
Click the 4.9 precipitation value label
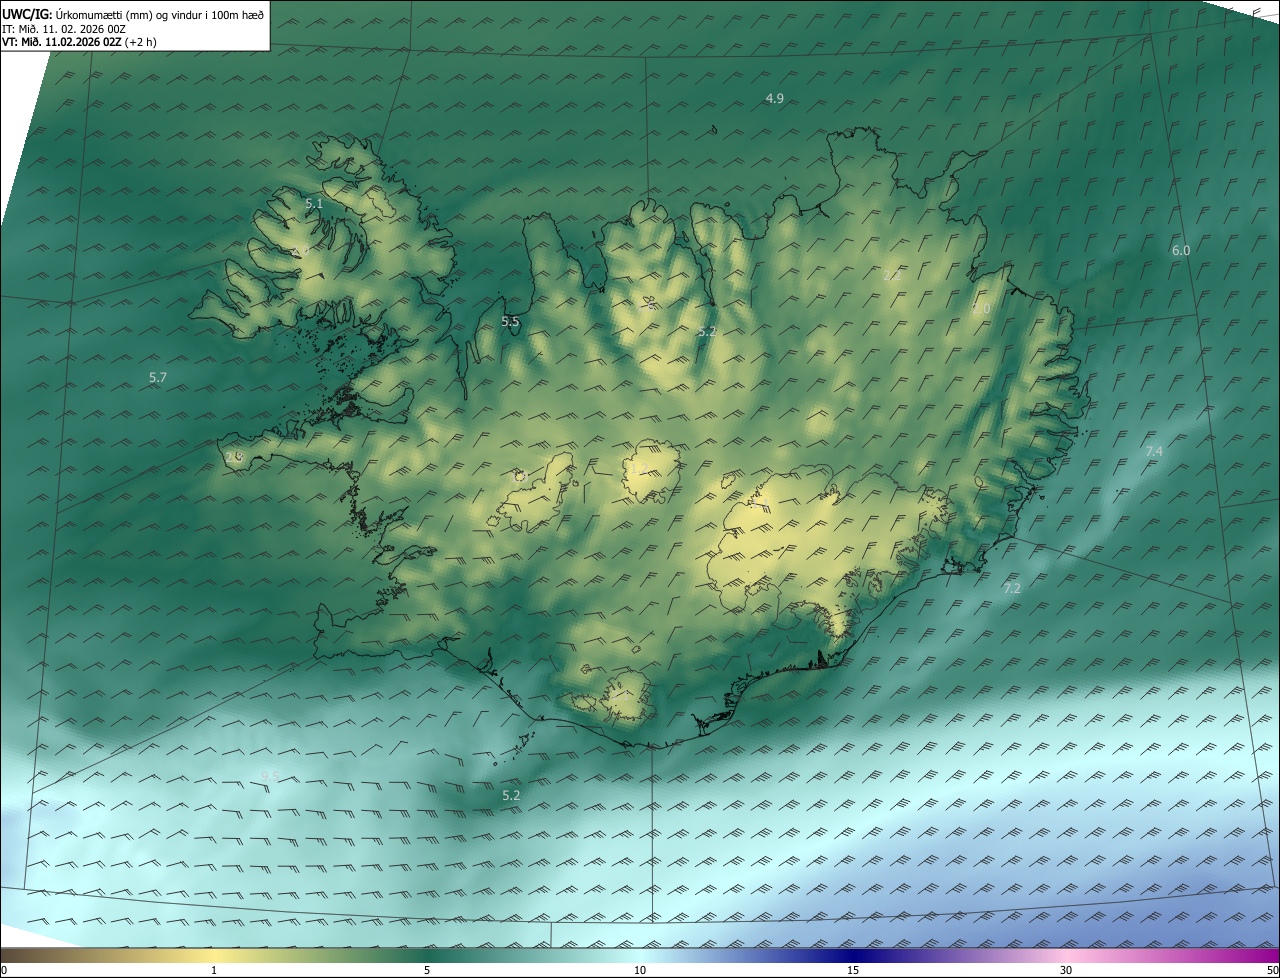(774, 98)
